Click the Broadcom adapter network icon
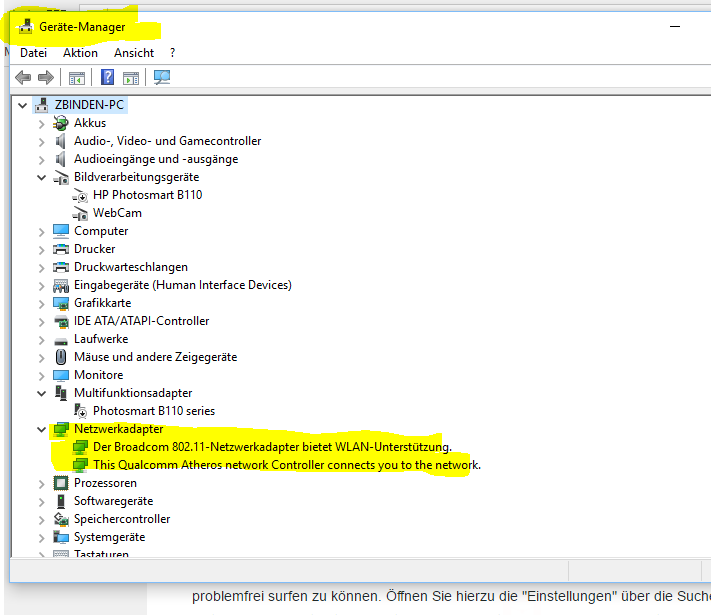Image resolution: width=711 pixels, height=615 pixels. (x=80, y=447)
